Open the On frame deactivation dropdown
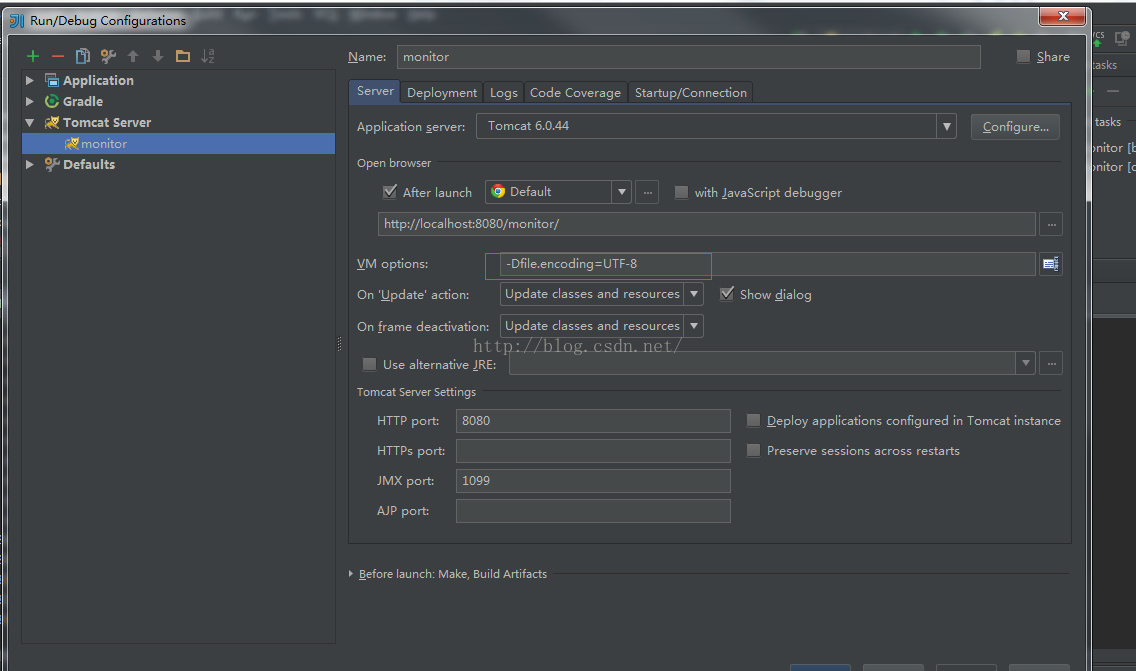 pyautogui.click(x=694, y=326)
